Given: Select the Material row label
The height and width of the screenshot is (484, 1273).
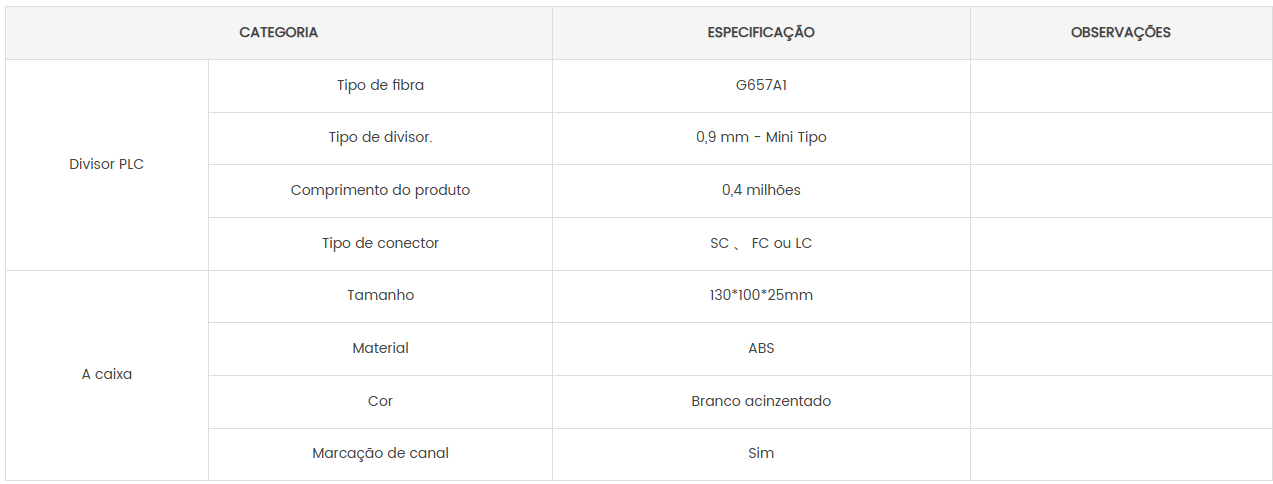Looking at the screenshot, I should pos(380,349).
